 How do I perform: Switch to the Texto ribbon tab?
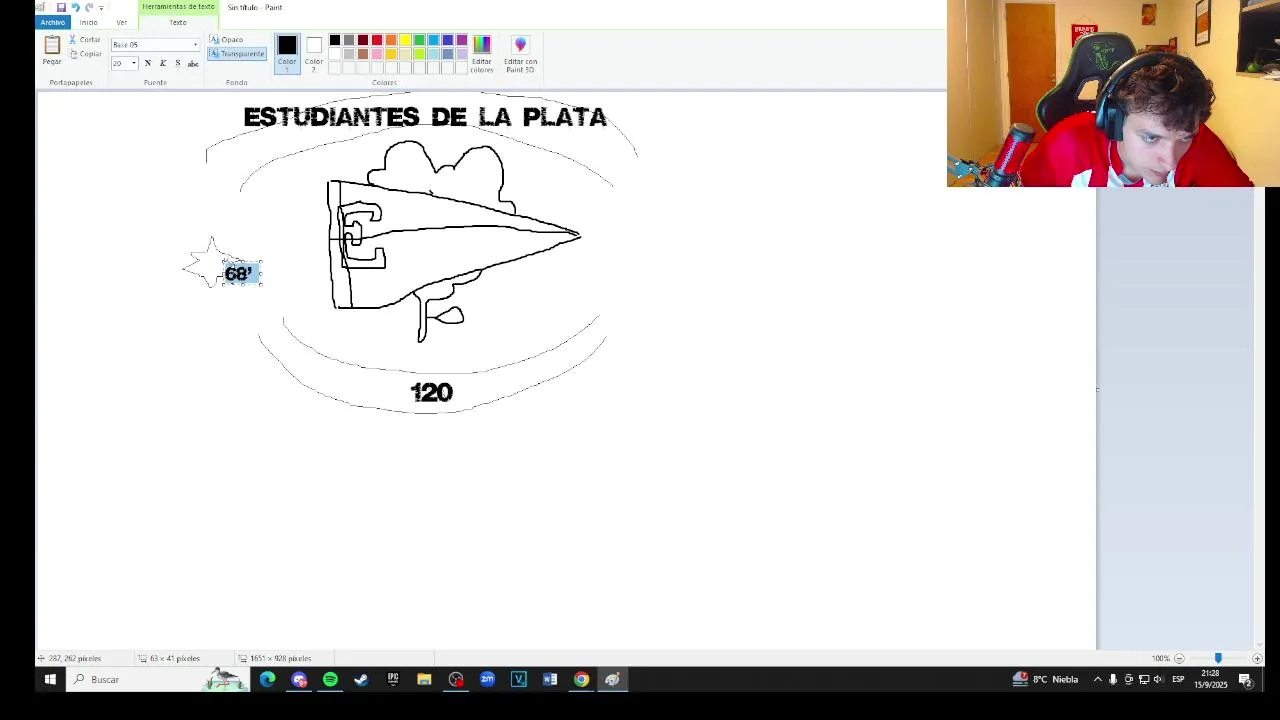(177, 22)
